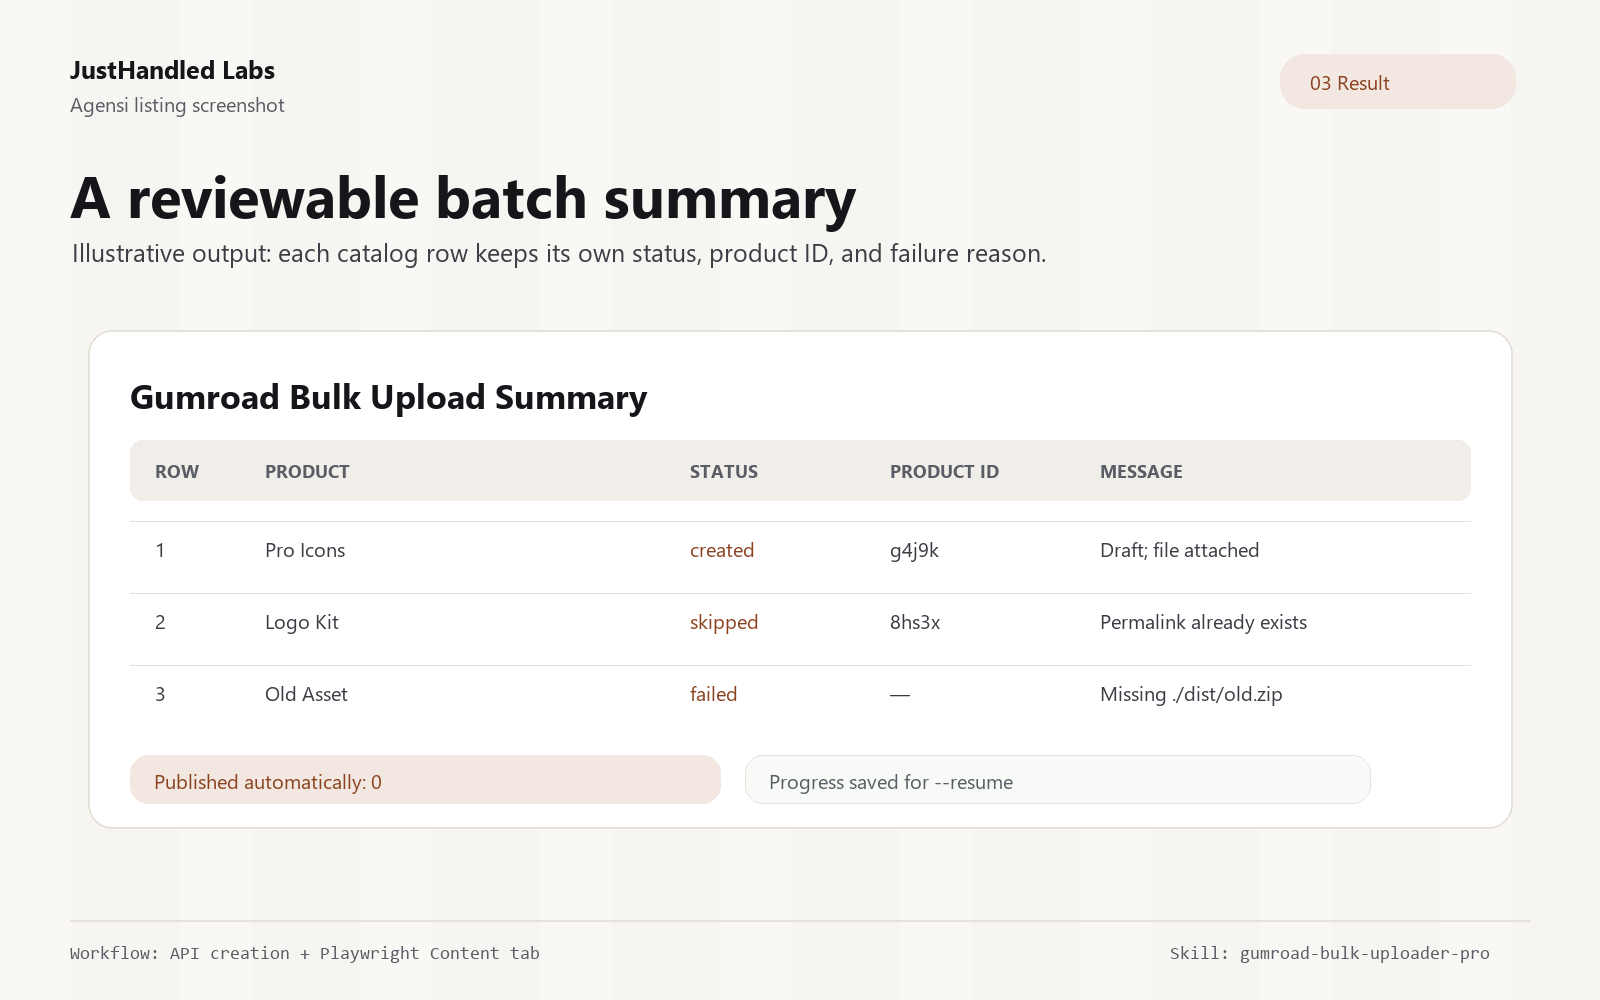1600x1000 pixels.
Task: Select the 'Pro Icons' product cell
Action: pyautogui.click(x=305, y=550)
